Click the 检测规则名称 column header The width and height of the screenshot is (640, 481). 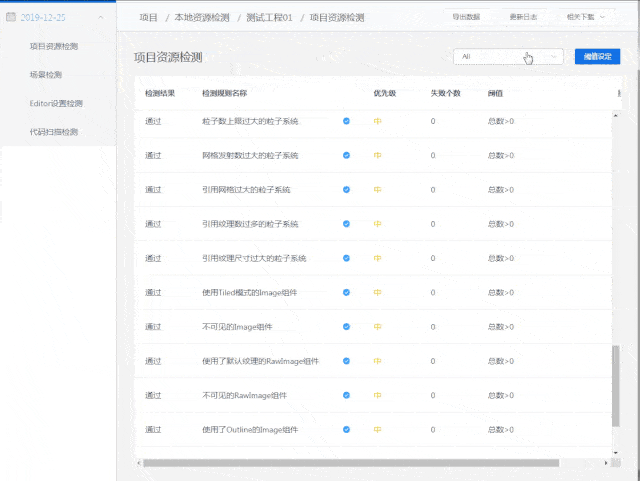[224, 93]
